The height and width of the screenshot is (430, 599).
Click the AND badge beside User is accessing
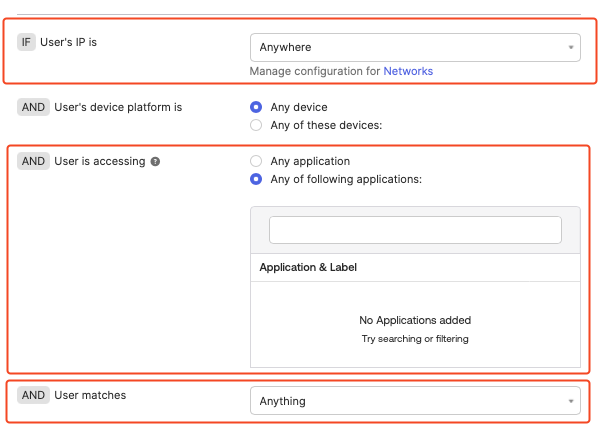point(33,161)
